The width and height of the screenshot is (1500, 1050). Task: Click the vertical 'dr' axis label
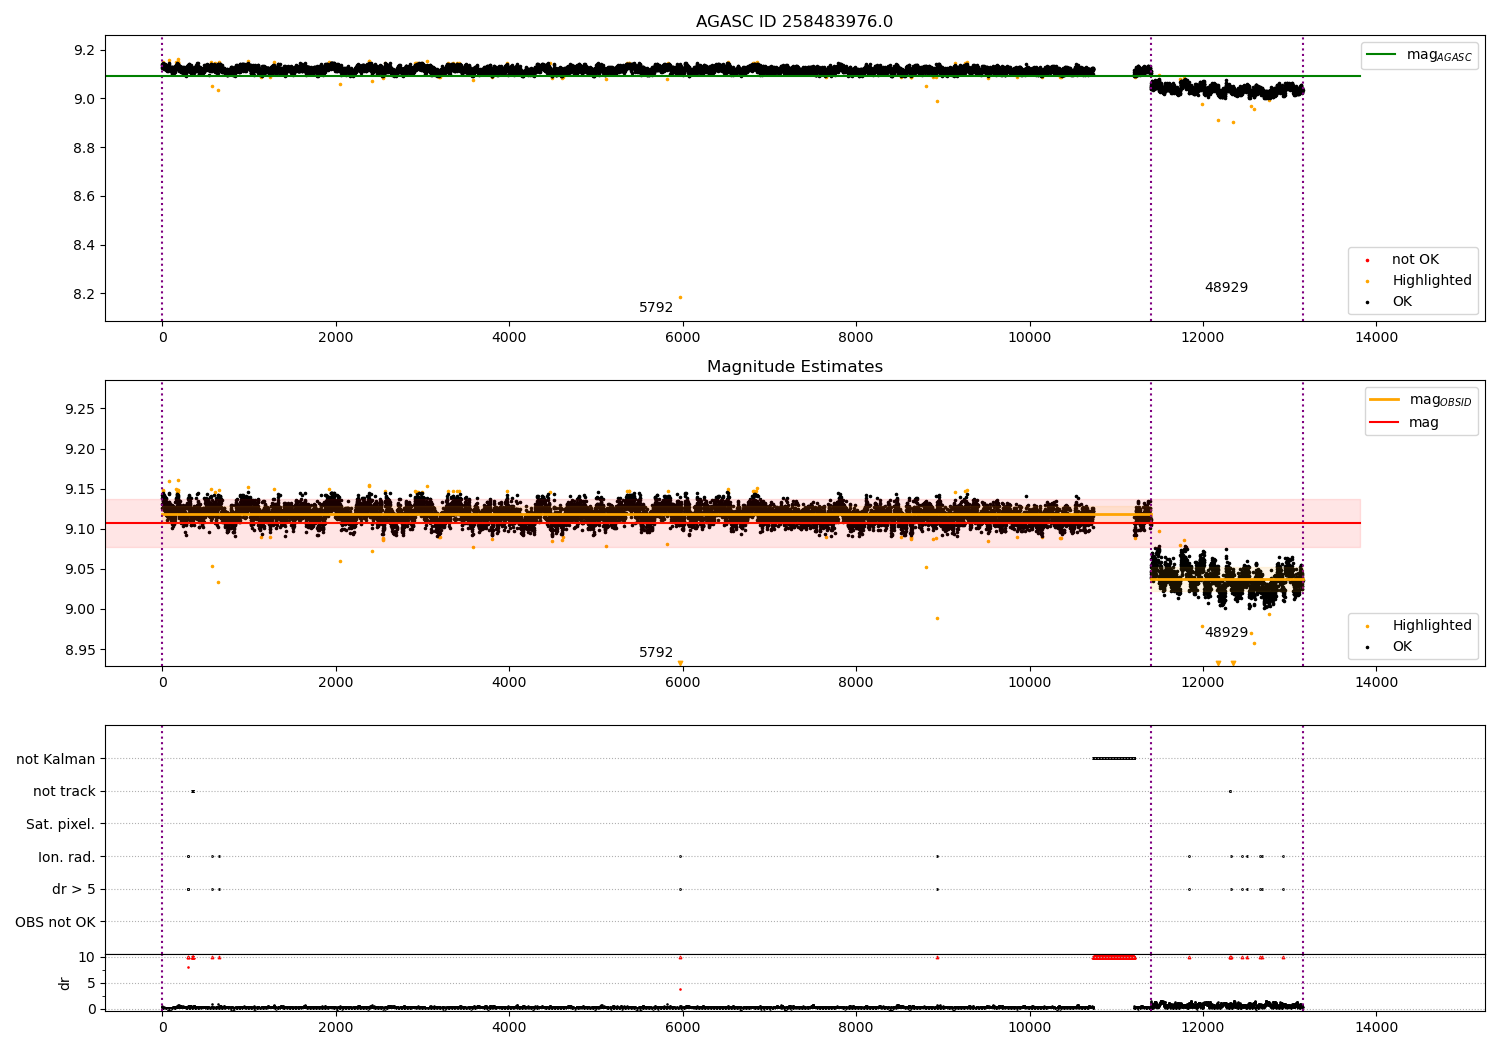pos(65,984)
